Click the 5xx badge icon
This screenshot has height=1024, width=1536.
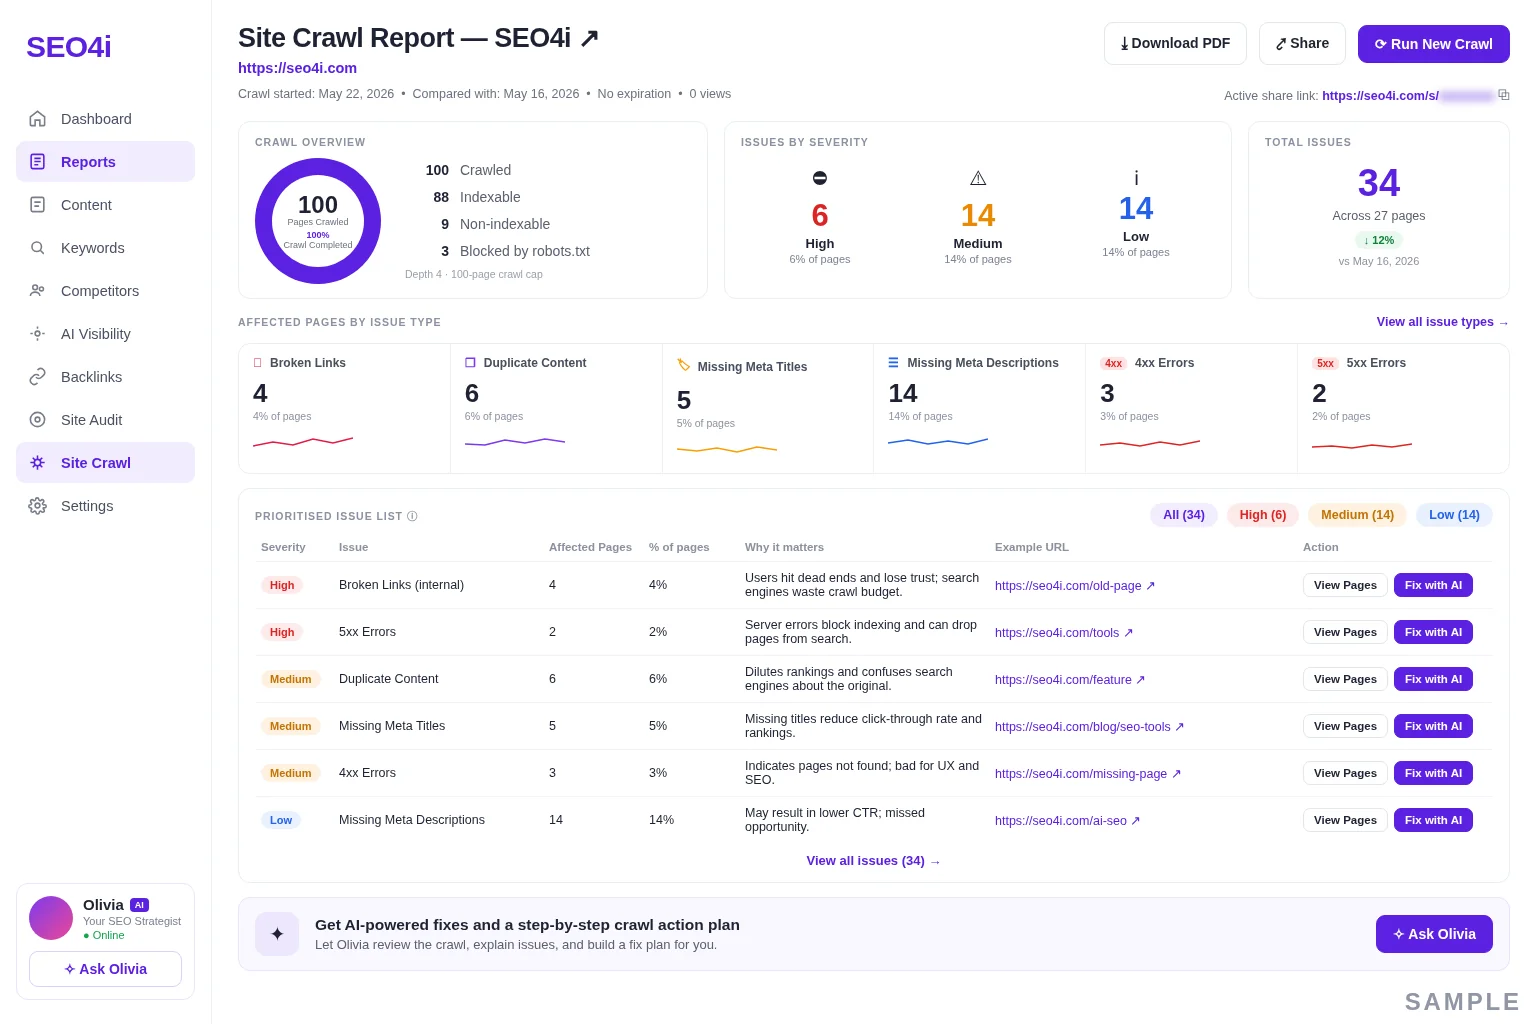click(x=1326, y=363)
